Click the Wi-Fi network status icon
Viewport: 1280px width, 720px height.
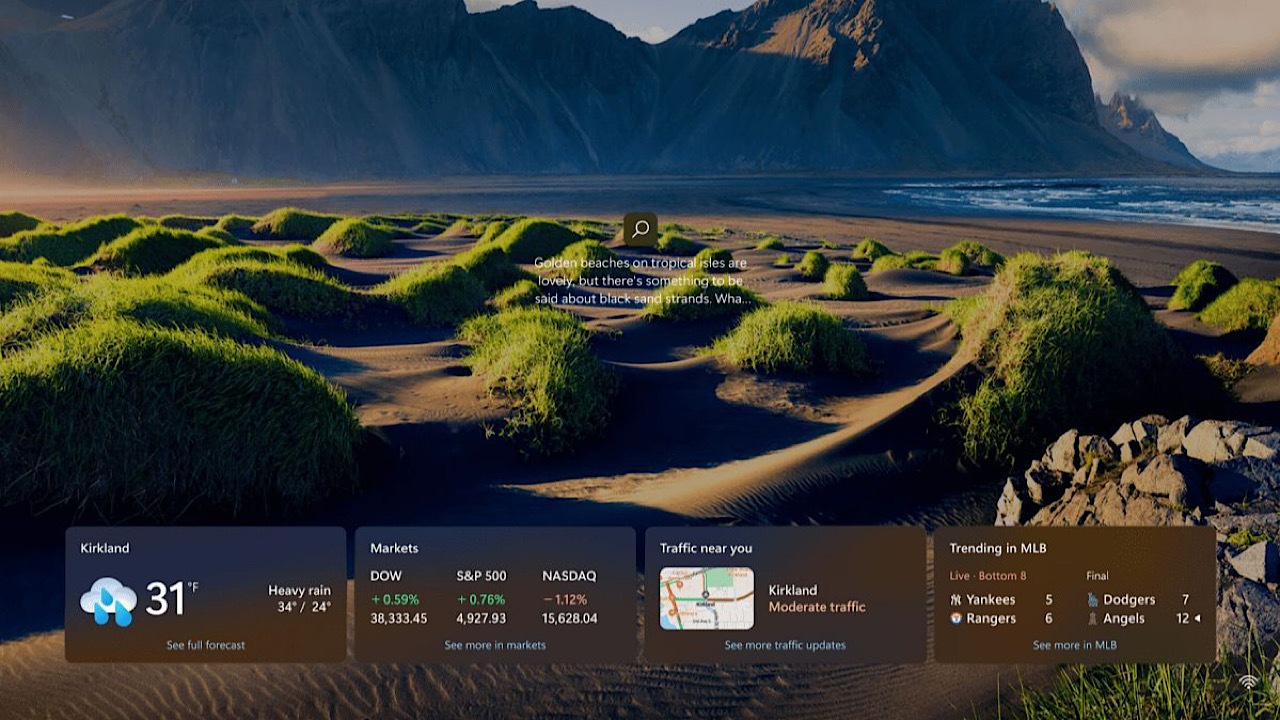tap(1248, 682)
